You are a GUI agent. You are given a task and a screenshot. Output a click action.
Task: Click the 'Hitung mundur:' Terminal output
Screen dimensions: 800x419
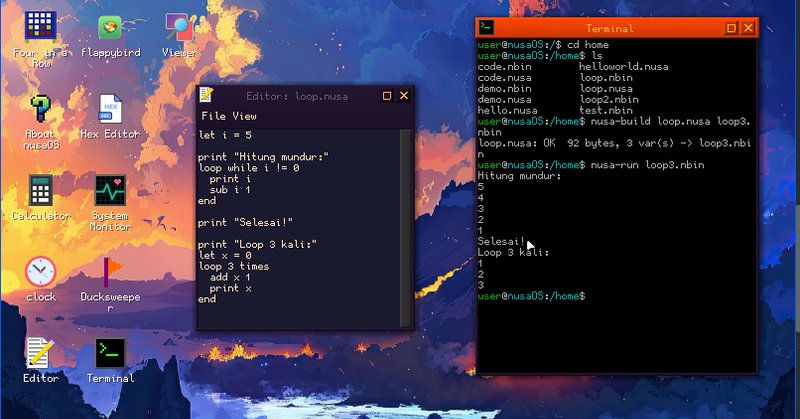pos(519,176)
